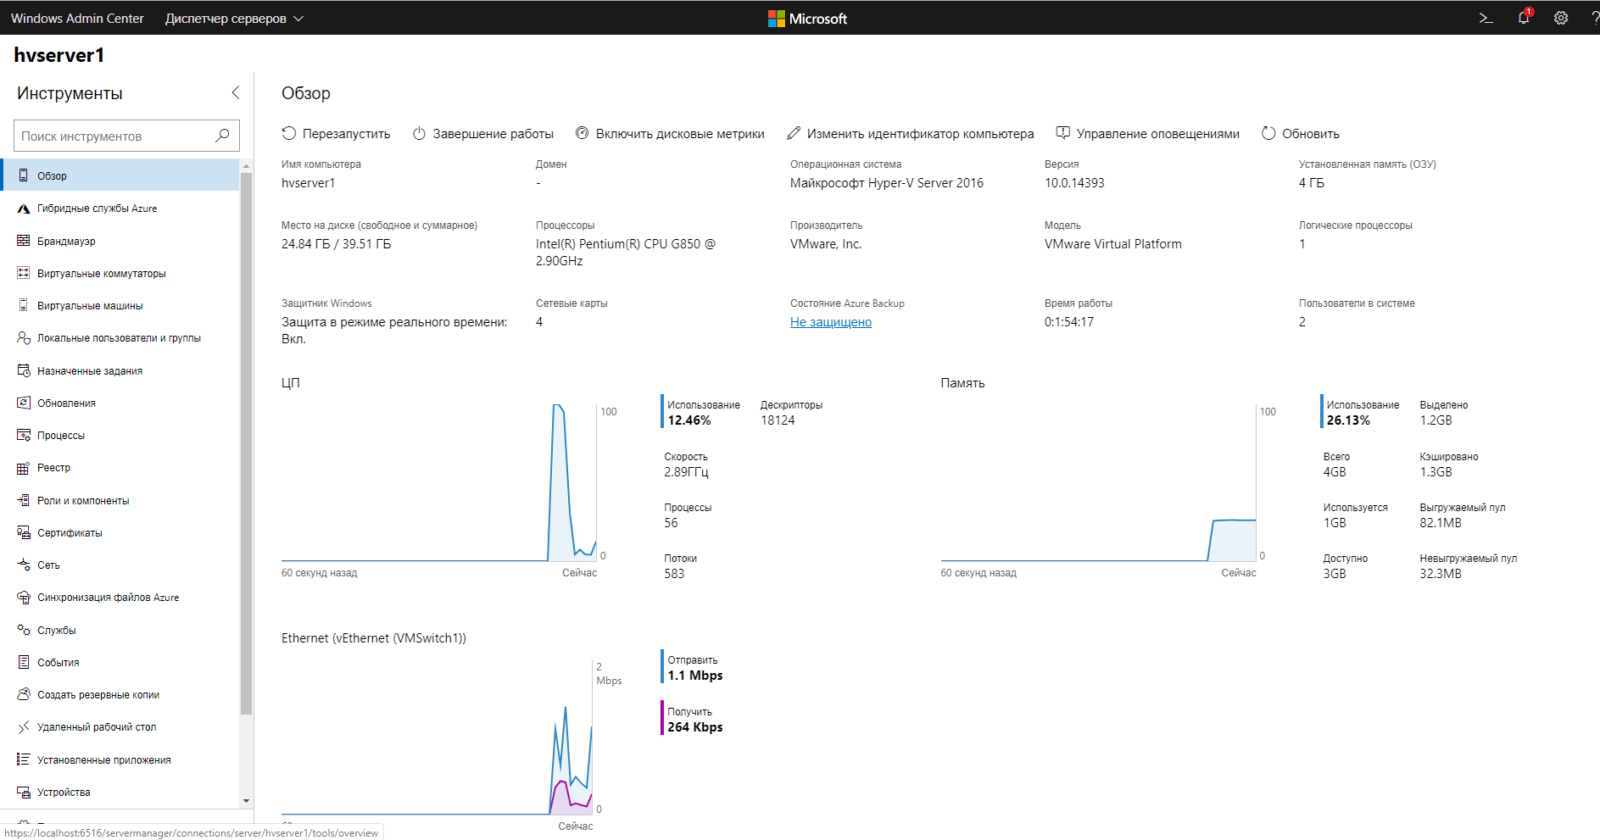Click the События icon
The width and height of the screenshot is (1600, 840).
coord(23,662)
